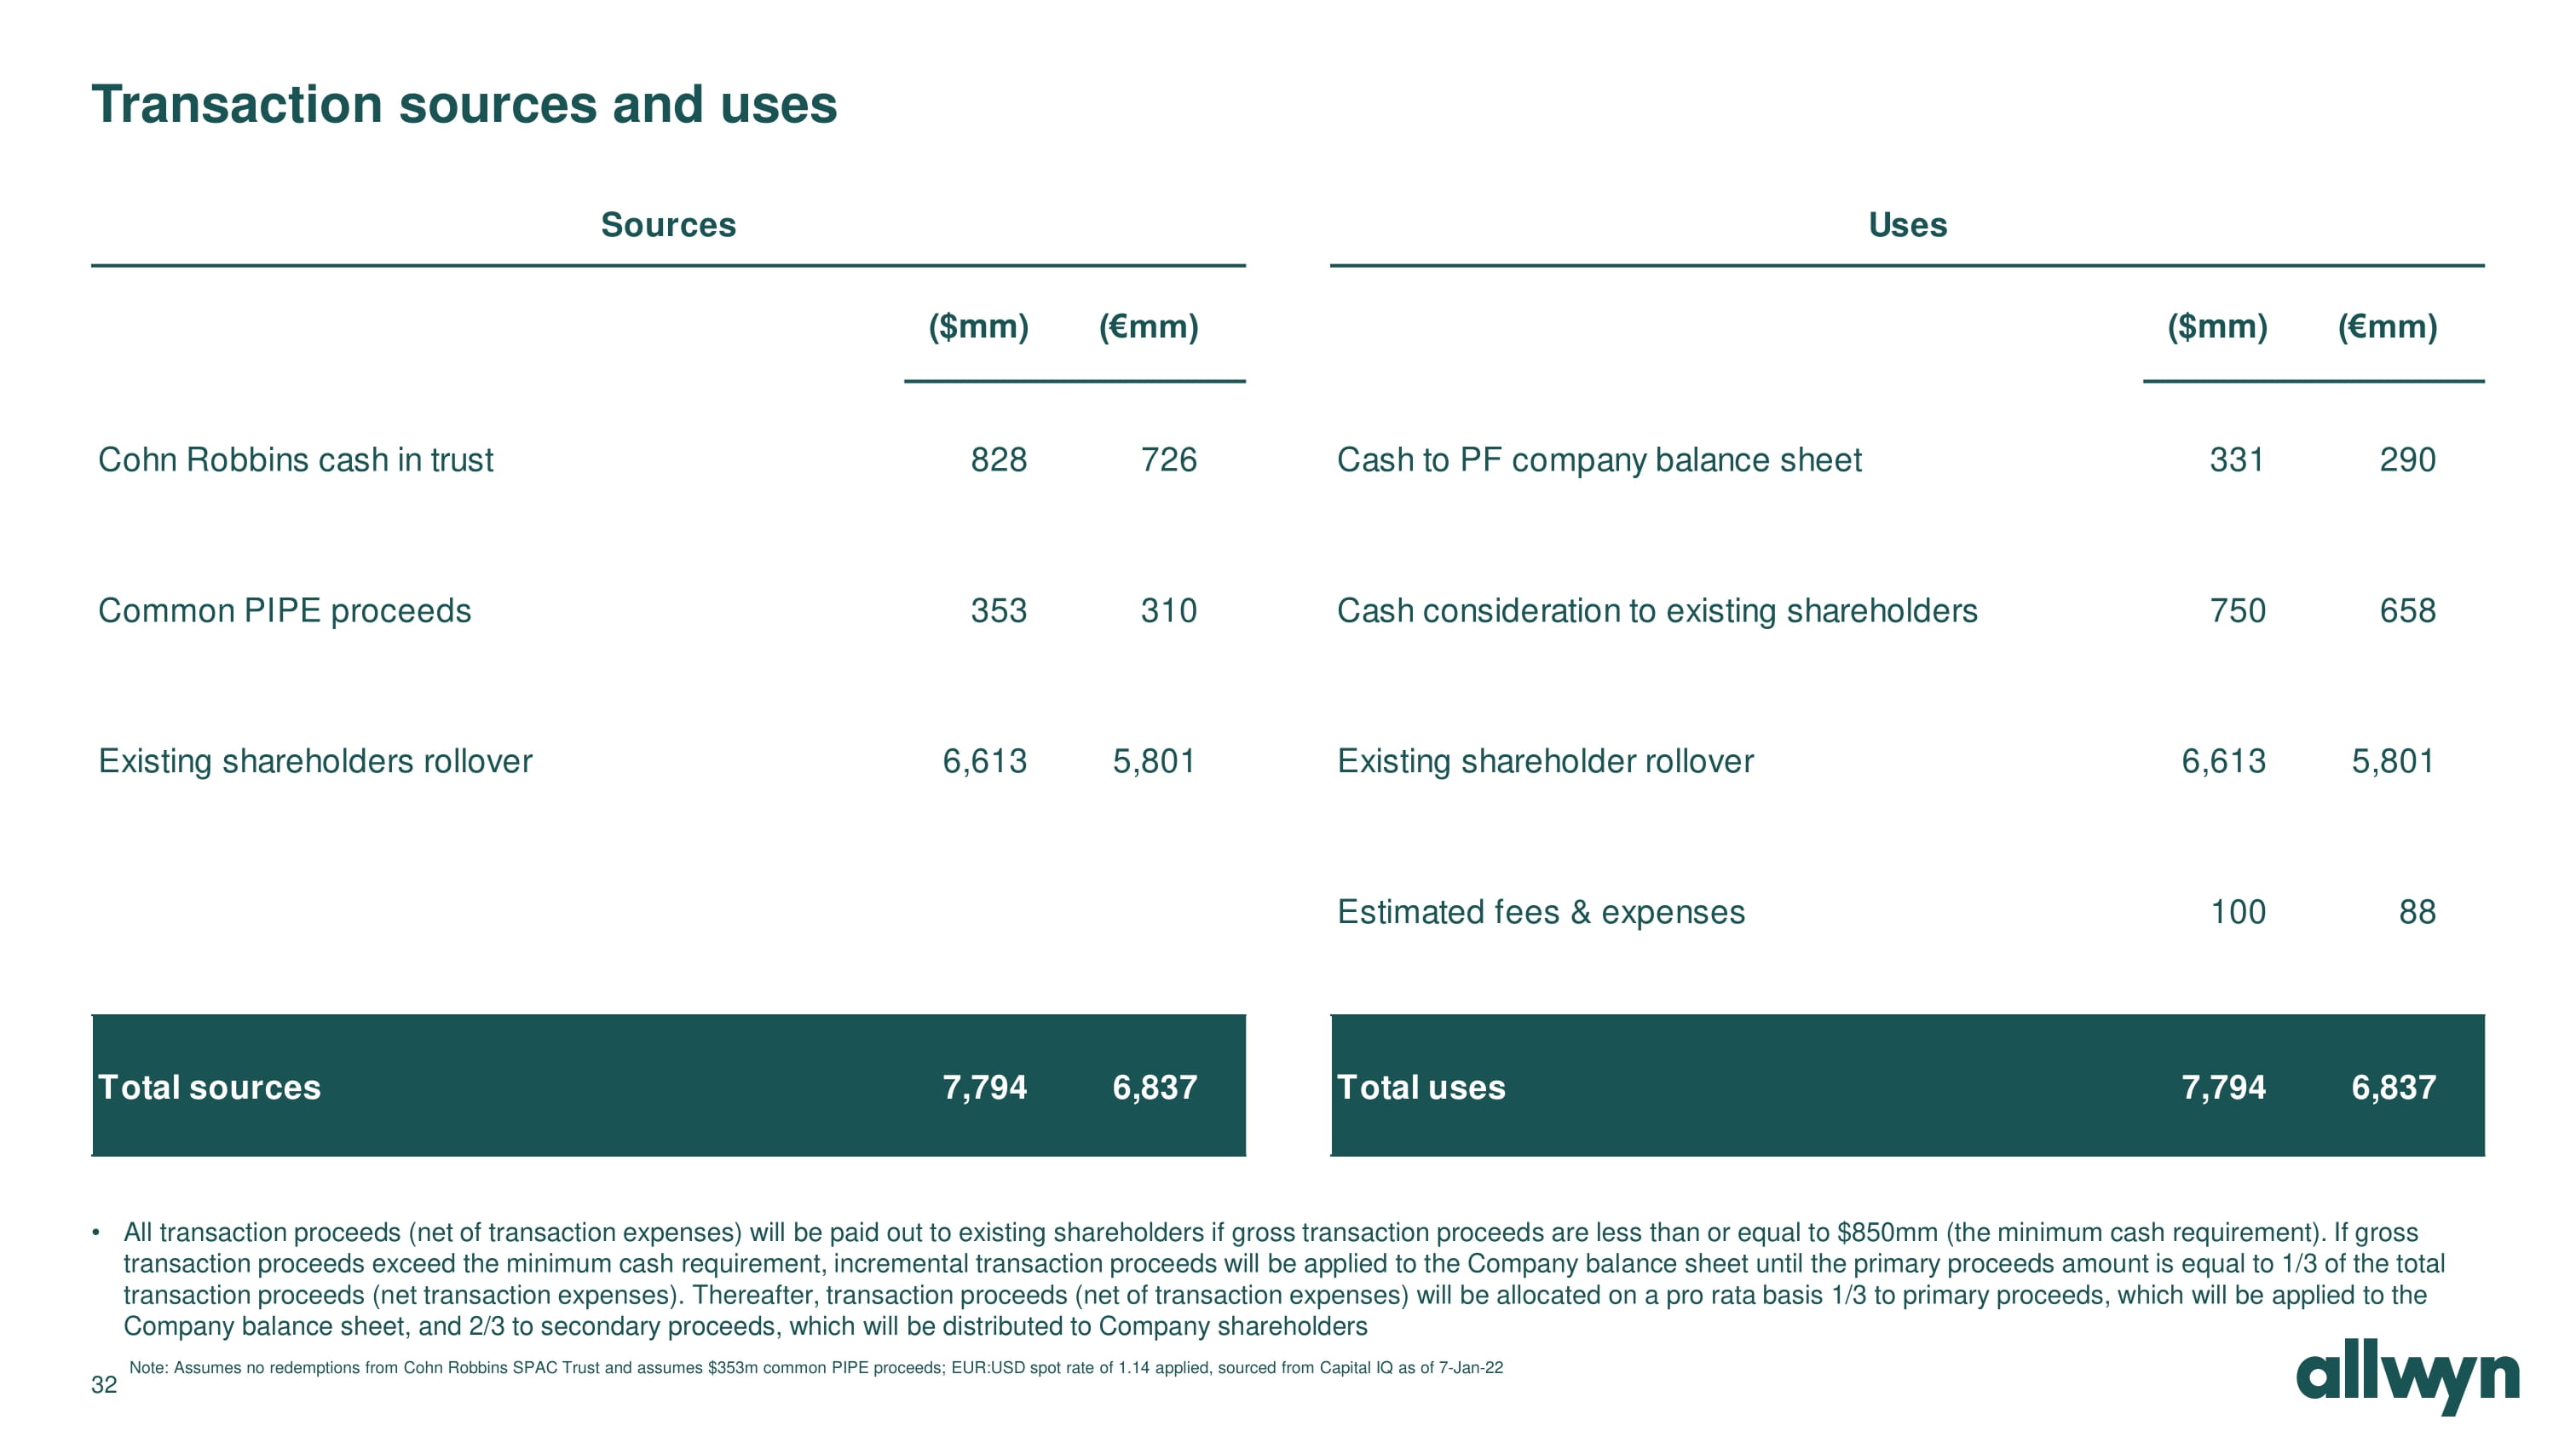Viewport: 2576px width, 1449px height.
Task: Select "Cash consideration to existing shareholders" label
Action: 1656,611
